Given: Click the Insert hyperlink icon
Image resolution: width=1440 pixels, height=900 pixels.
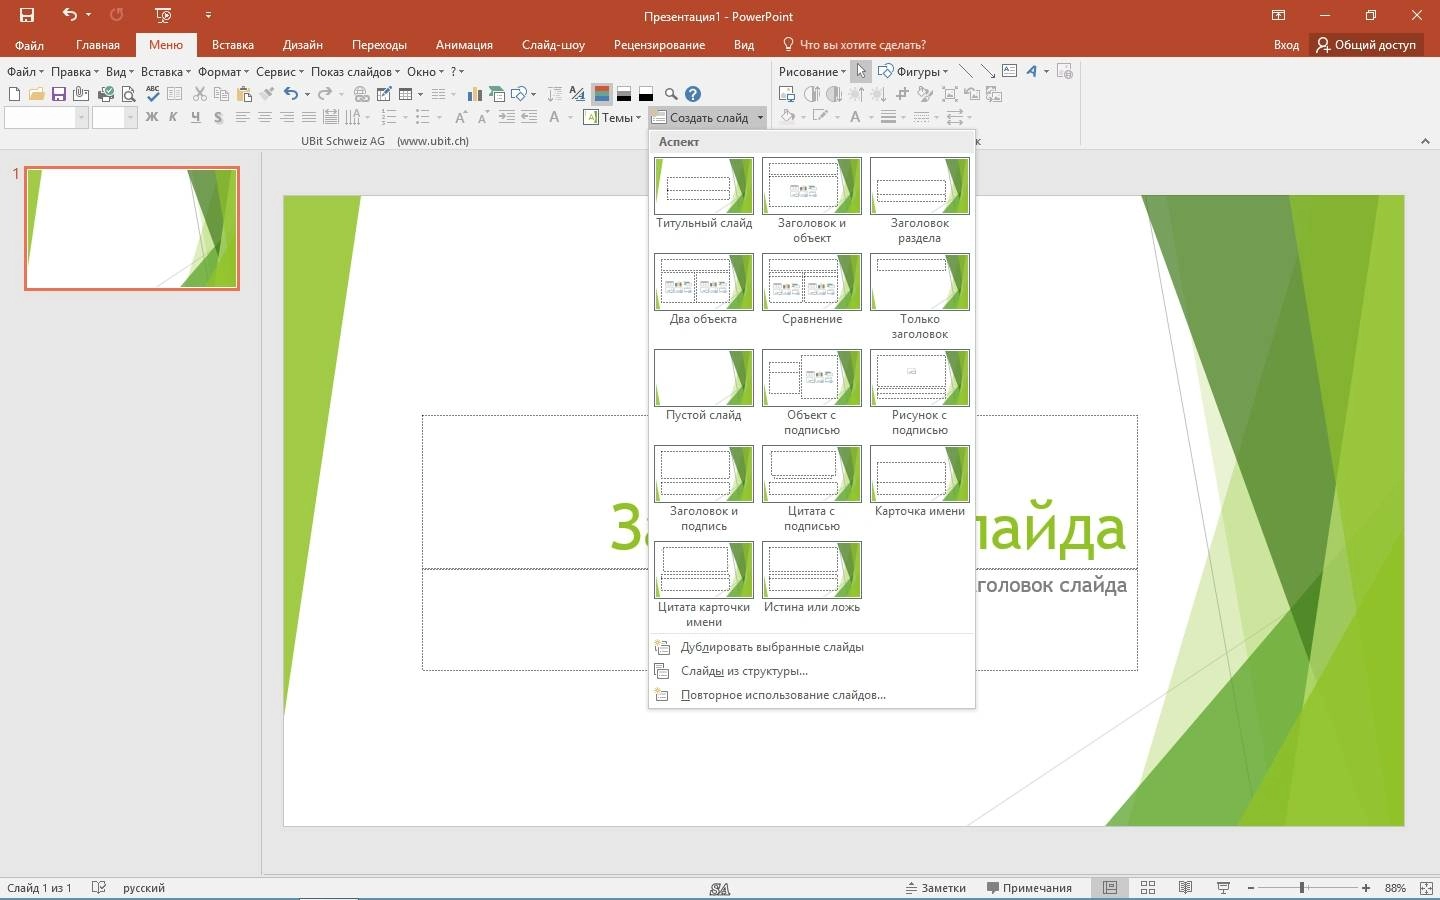Looking at the screenshot, I should pos(361,94).
